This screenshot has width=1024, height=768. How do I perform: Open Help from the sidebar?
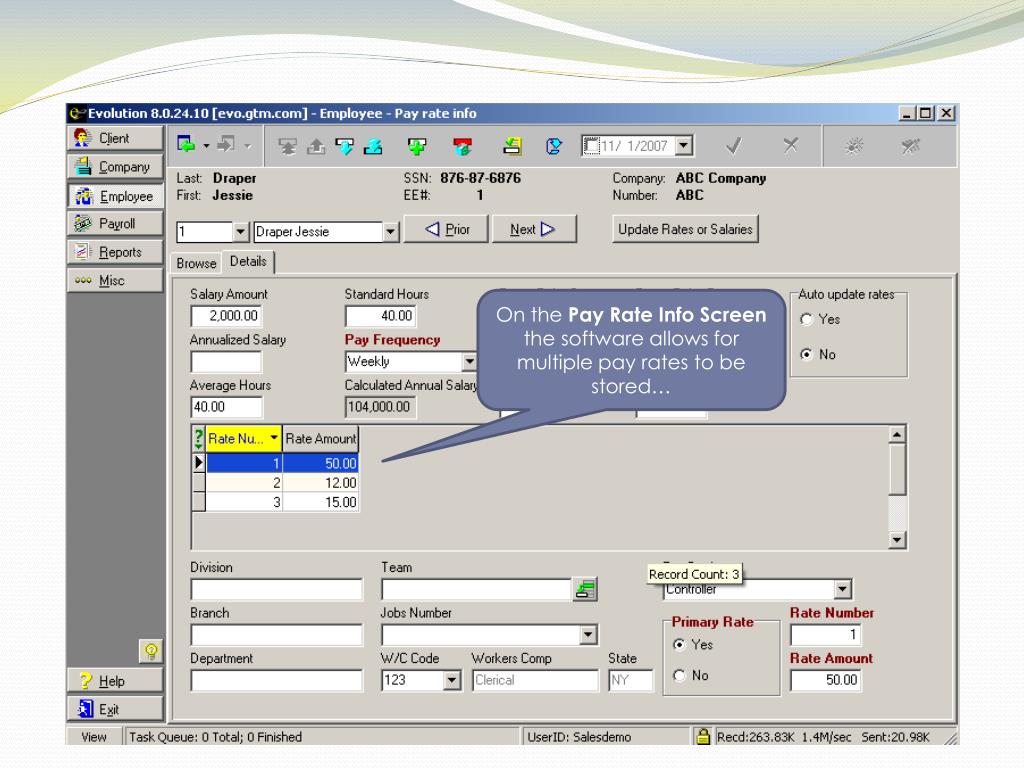[x=115, y=680]
